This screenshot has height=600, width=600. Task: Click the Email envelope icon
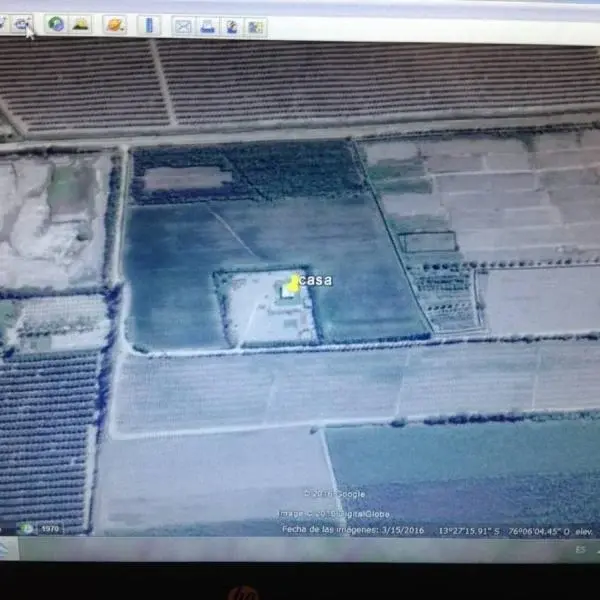(x=183, y=26)
